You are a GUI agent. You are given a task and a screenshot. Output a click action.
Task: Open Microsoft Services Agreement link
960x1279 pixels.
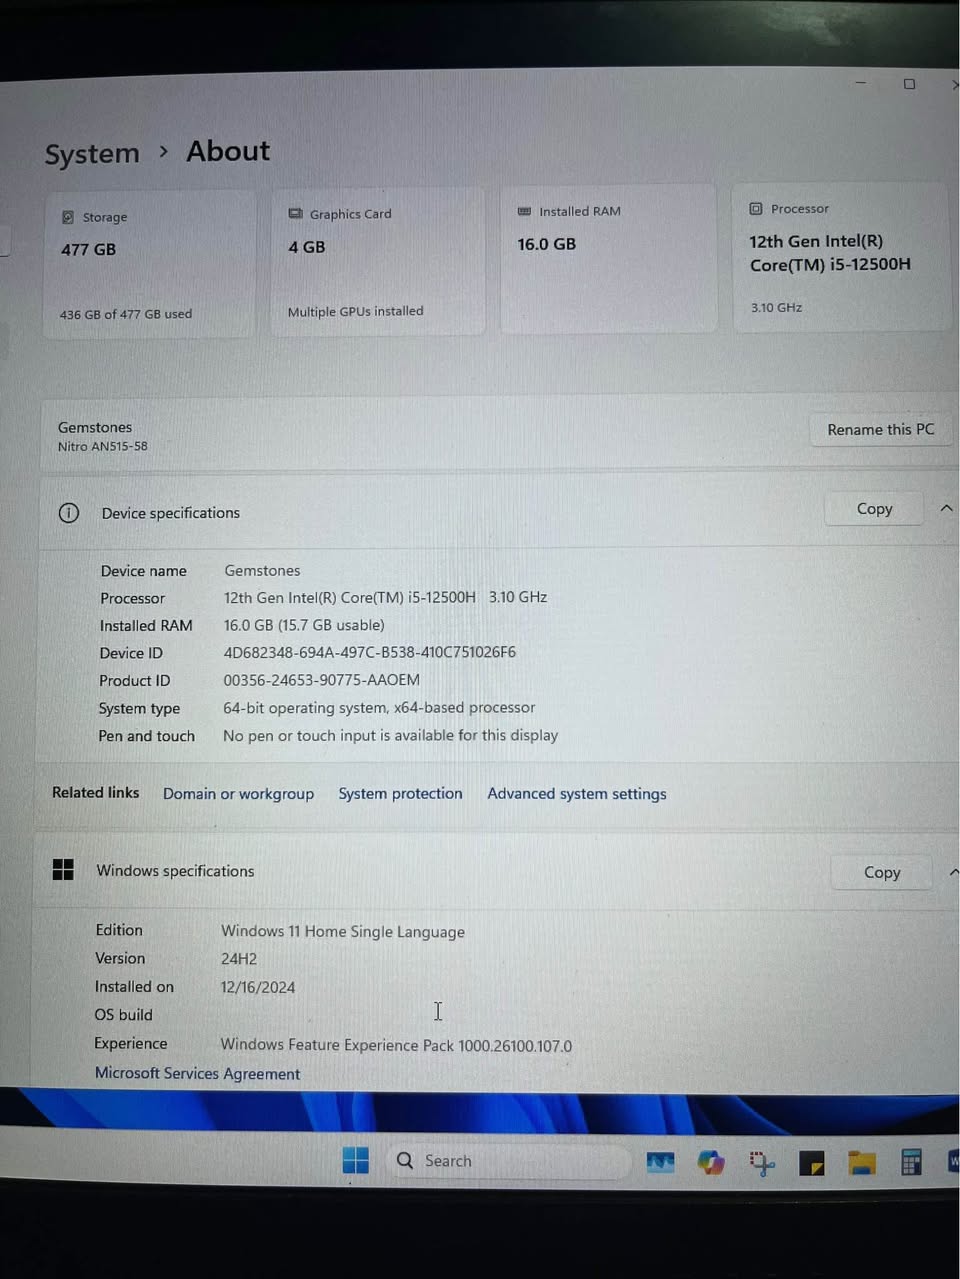tap(197, 1073)
